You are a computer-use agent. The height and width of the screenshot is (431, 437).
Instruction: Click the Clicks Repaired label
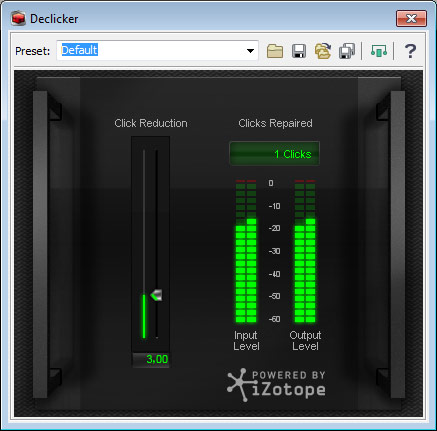(x=275, y=123)
